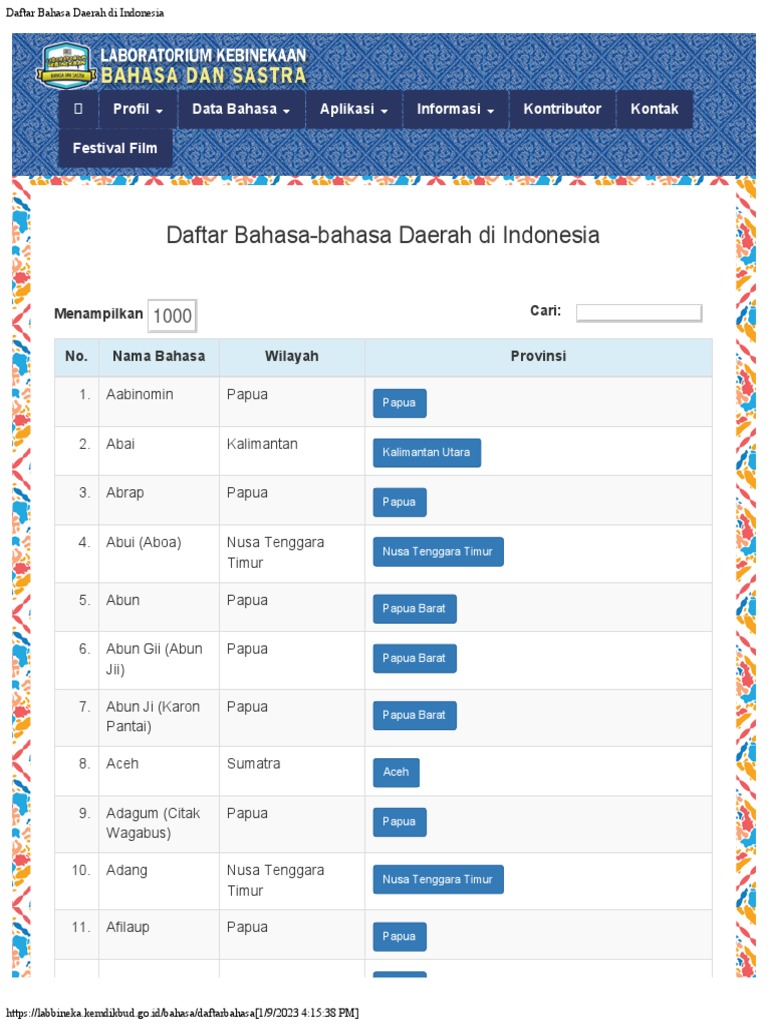Click the home icon in navbar
The image size is (768, 1024).
[x=78, y=109]
